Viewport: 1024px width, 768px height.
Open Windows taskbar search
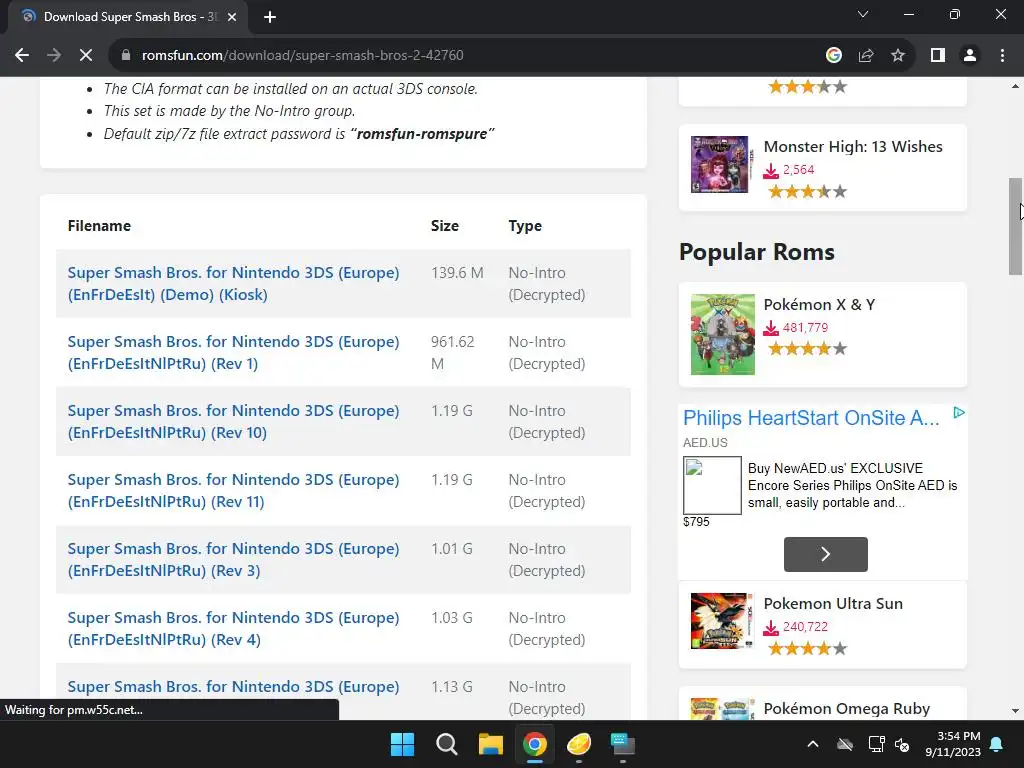coord(447,744)
